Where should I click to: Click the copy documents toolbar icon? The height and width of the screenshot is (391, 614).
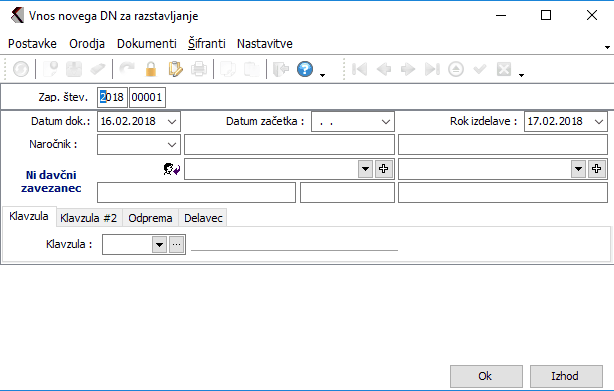[x=228, y=69]
